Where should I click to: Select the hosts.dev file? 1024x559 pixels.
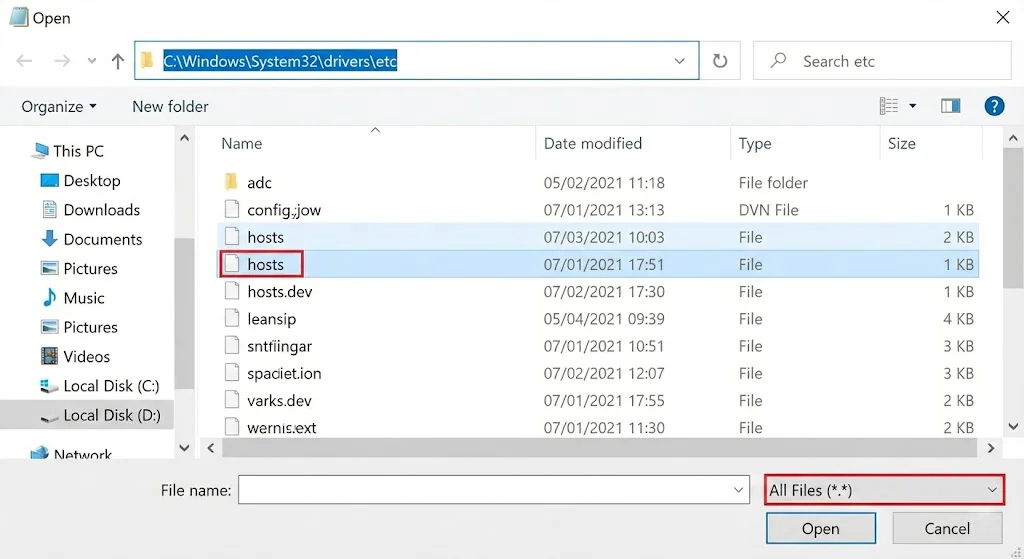(x=280, y=292)
